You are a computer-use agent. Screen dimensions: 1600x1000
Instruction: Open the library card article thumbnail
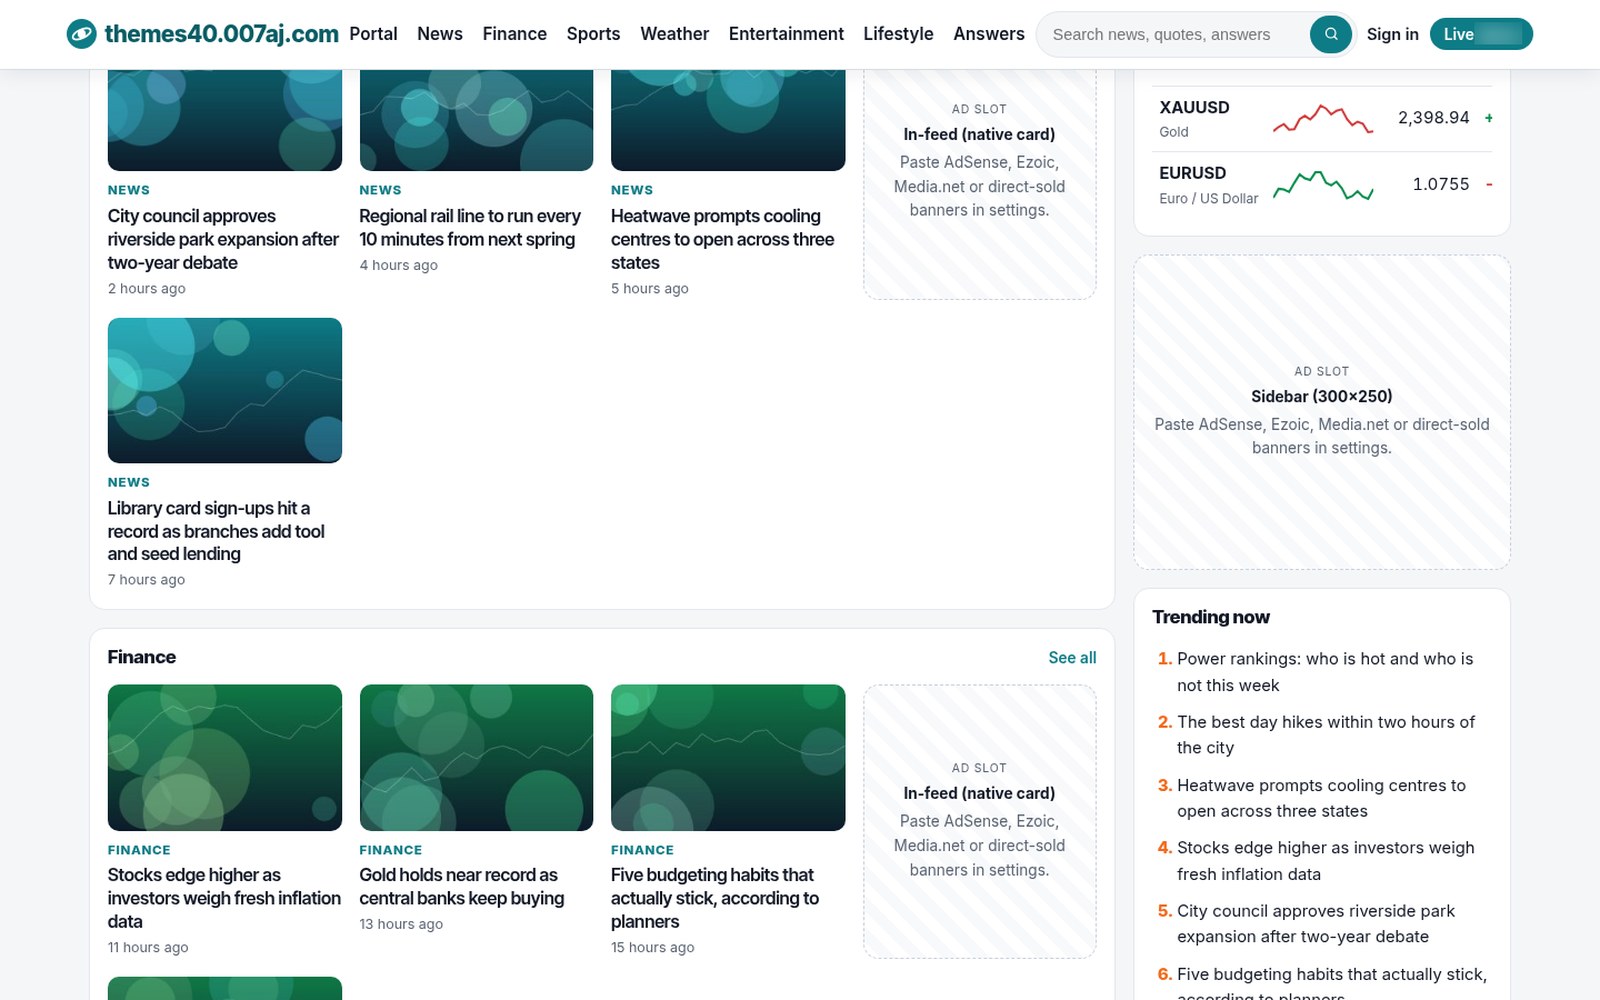[225, 390]
